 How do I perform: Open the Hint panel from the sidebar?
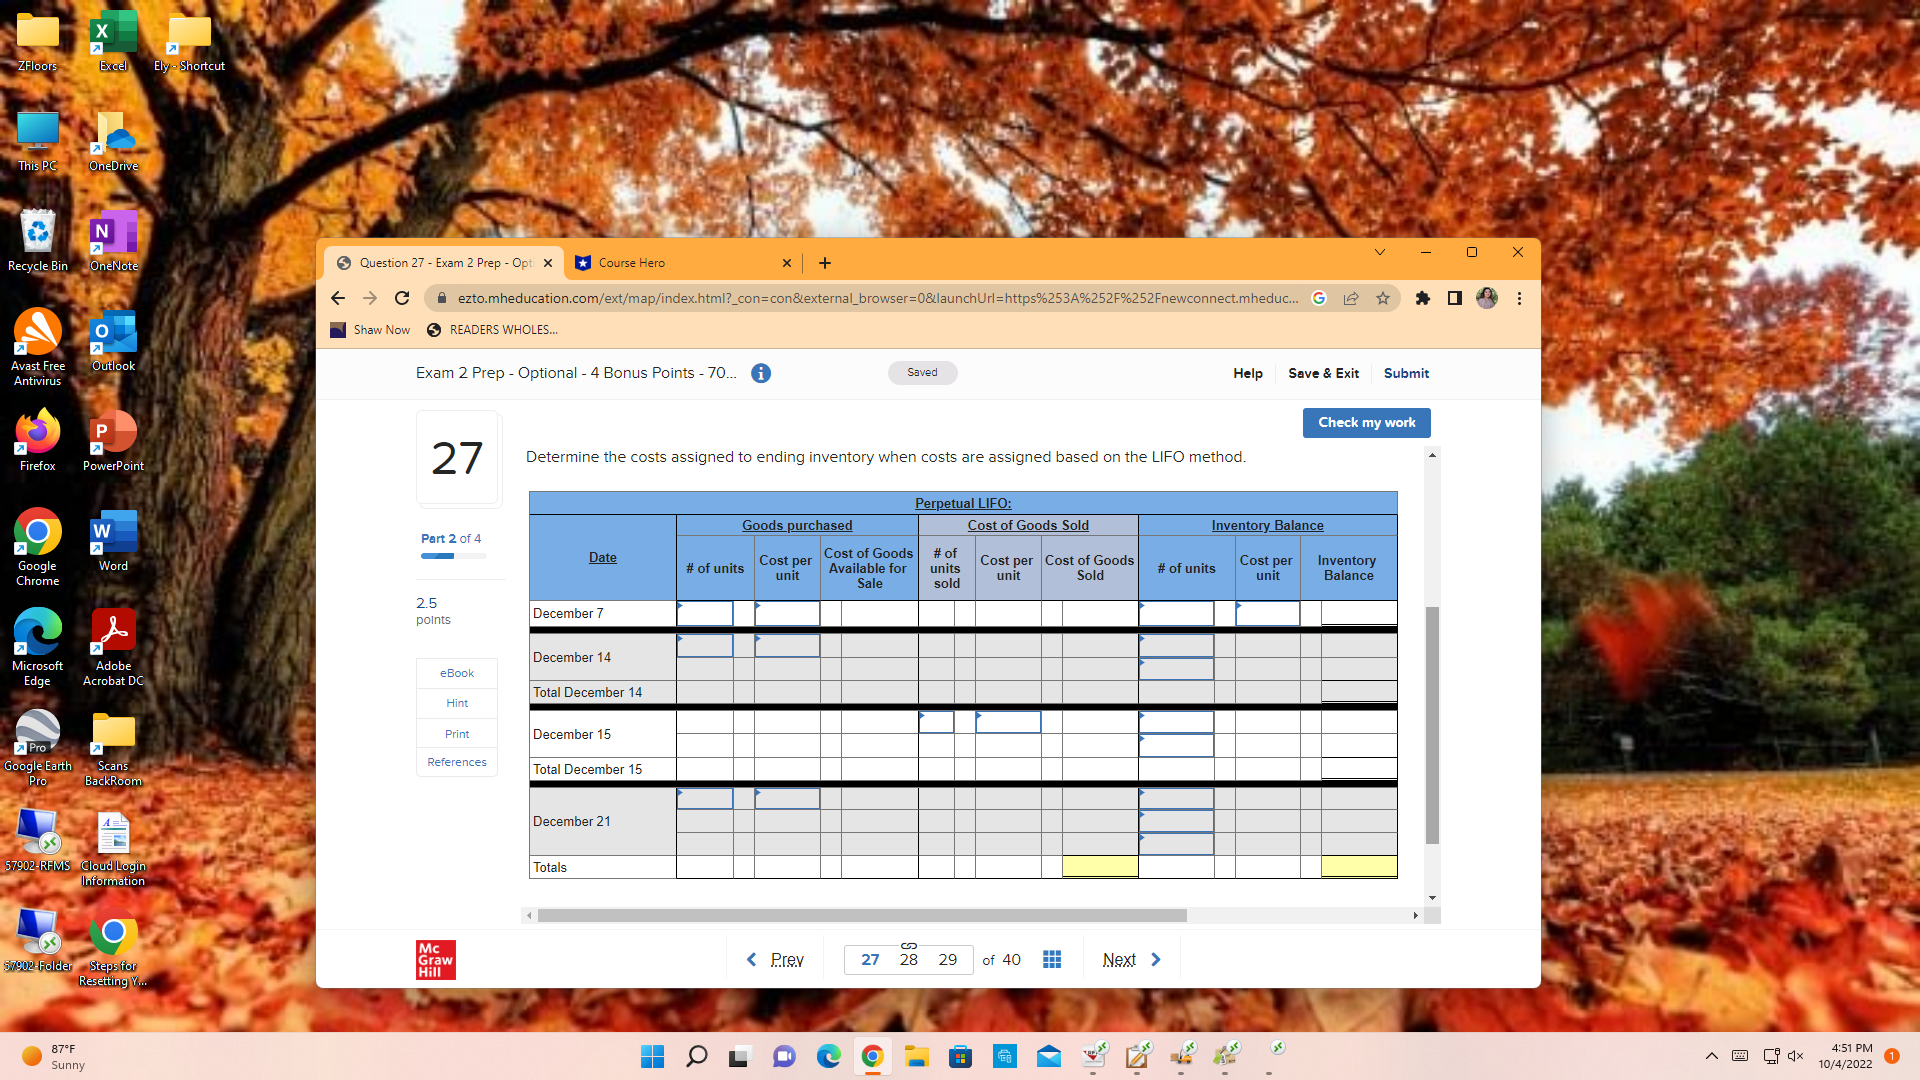click(456, 703)
